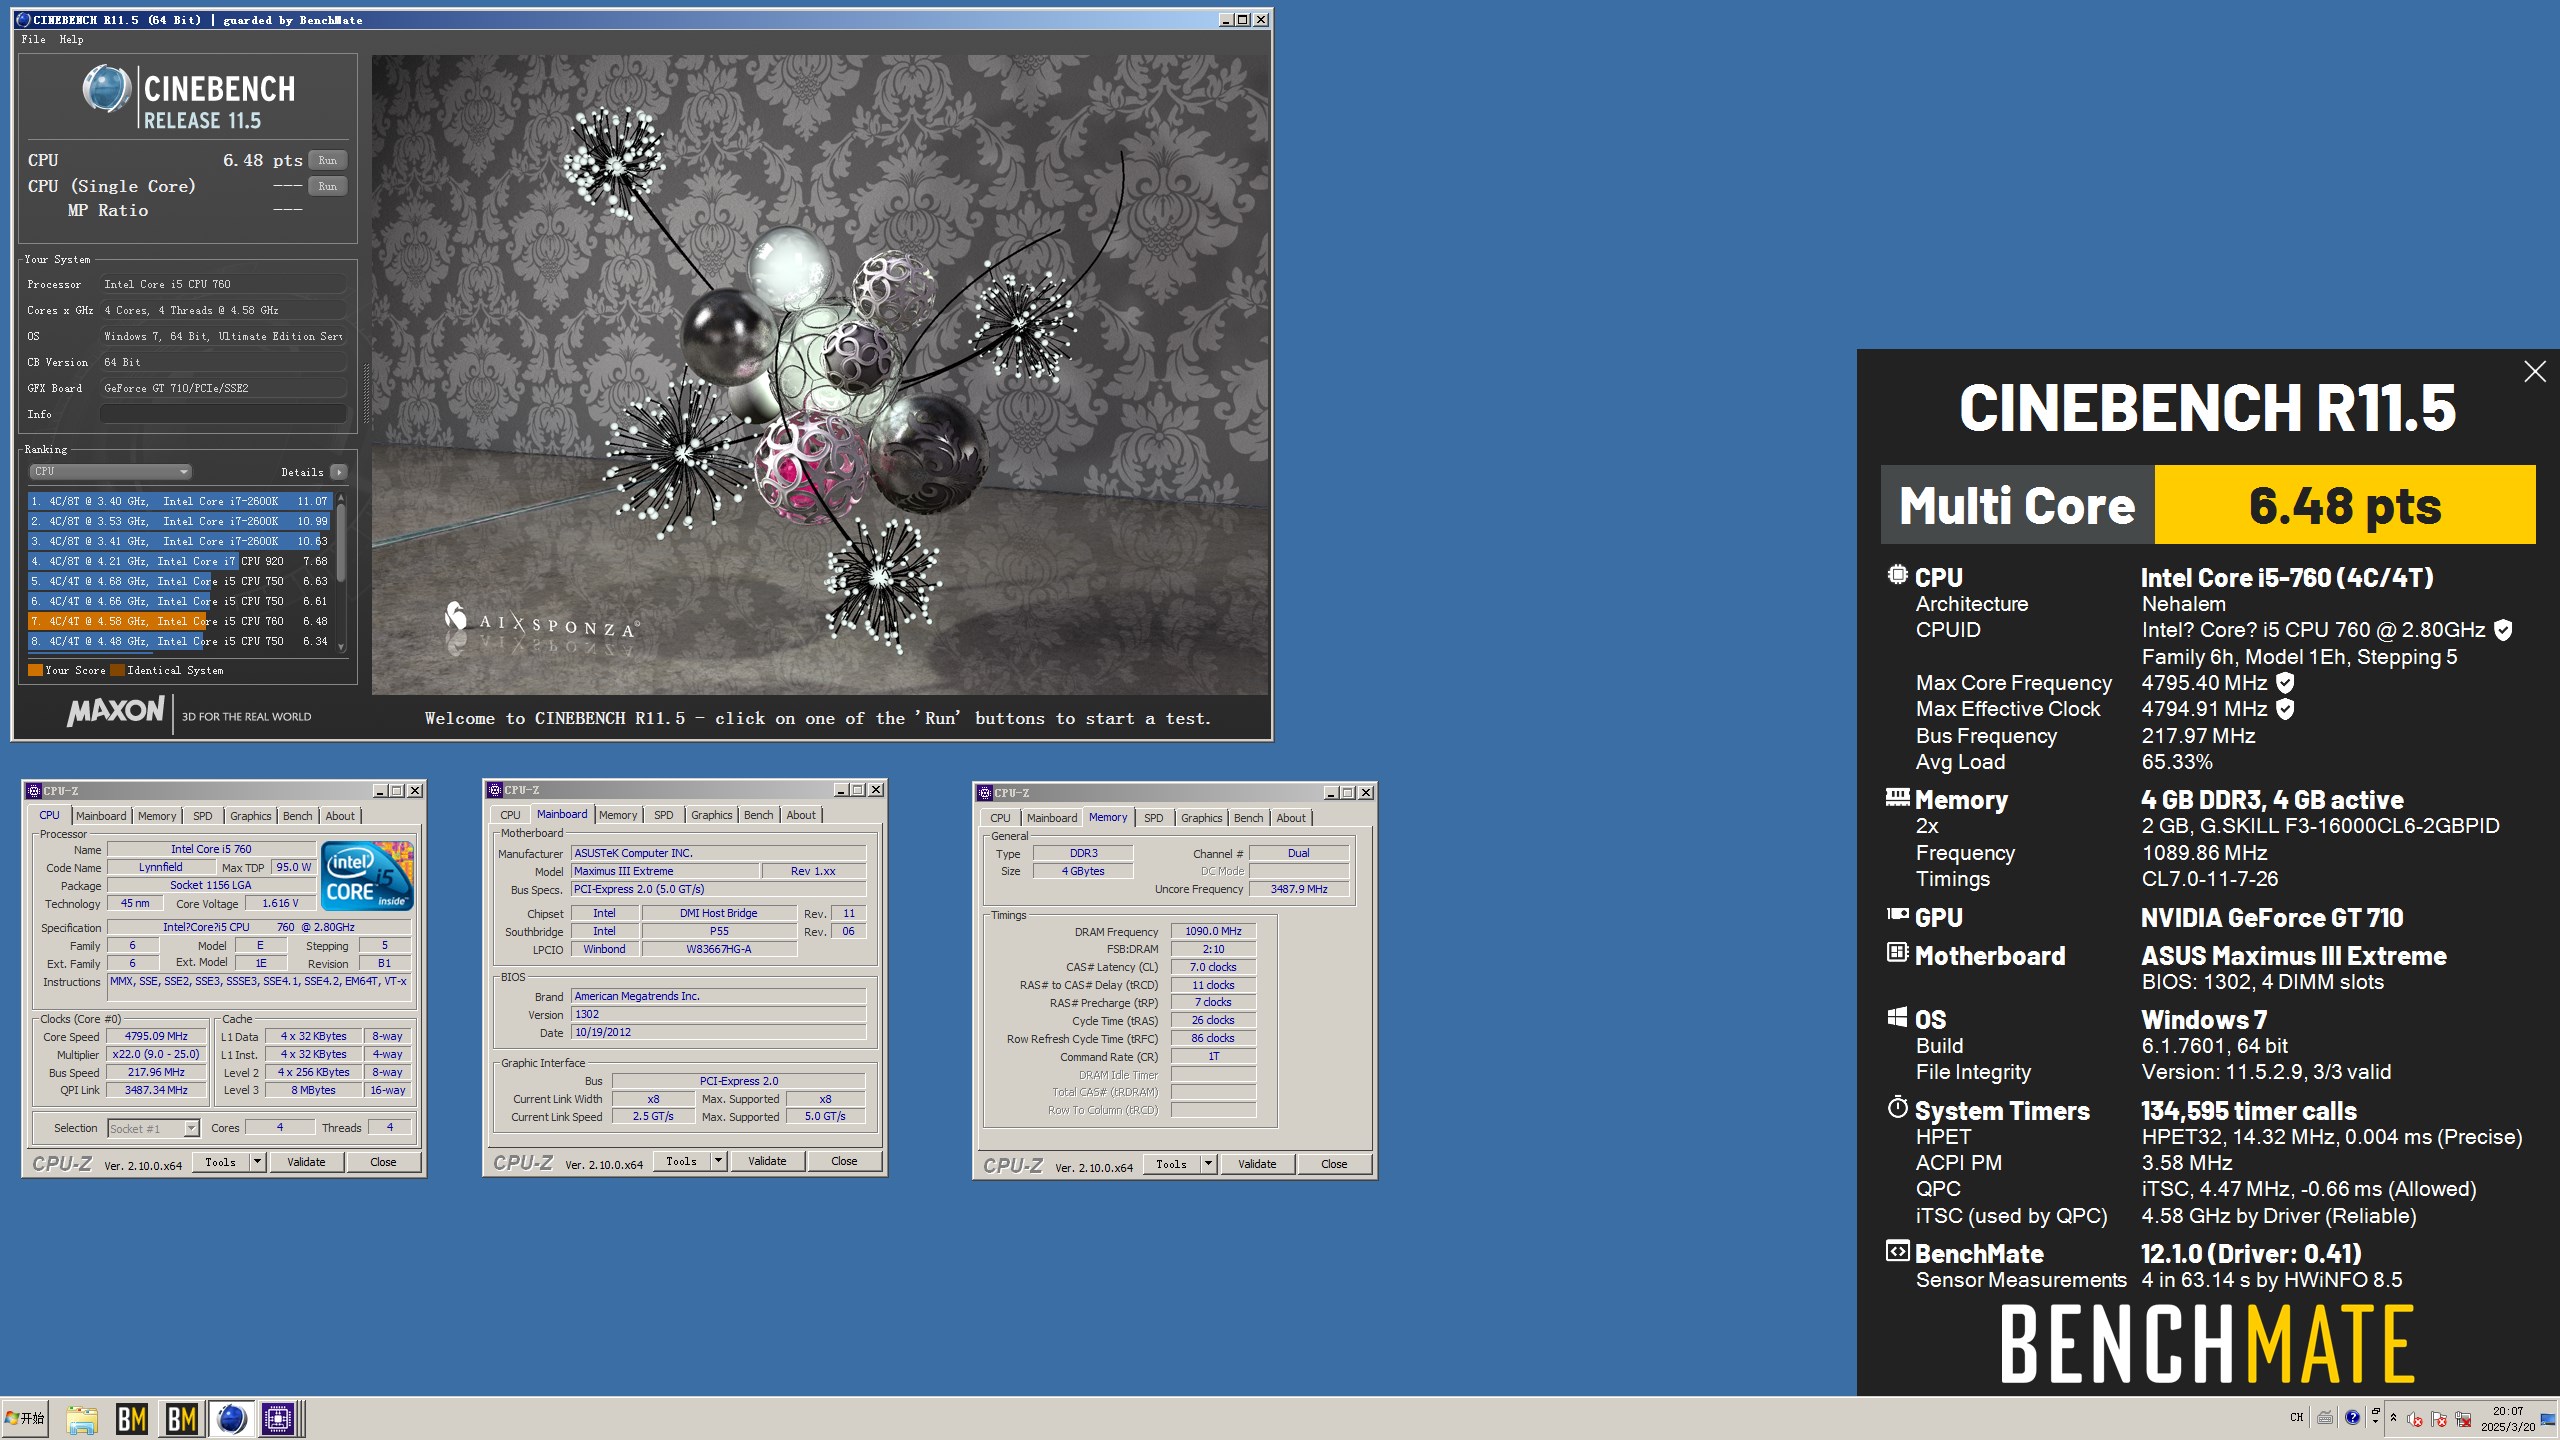
Task: Click the language bar keyboard icon
Action: [2325, 1417]
